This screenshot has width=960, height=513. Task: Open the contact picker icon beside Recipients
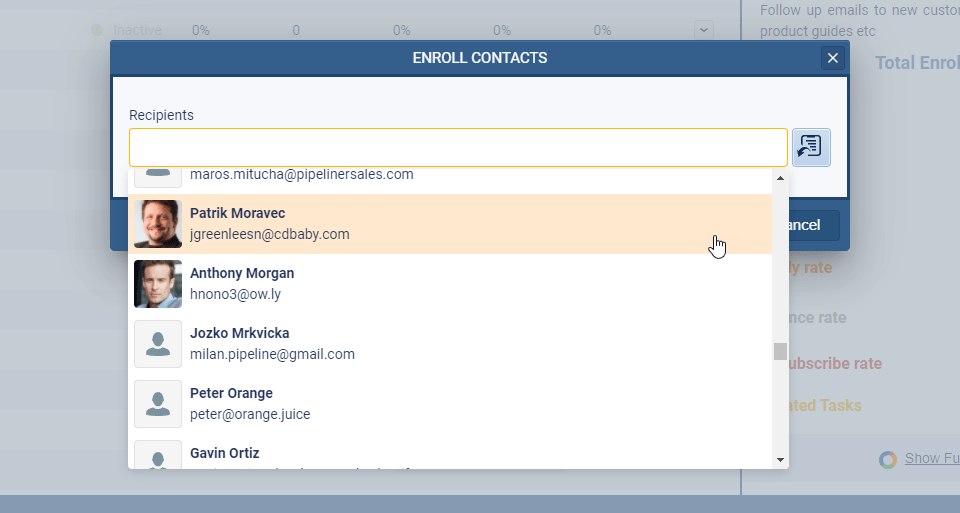(810, 147)
